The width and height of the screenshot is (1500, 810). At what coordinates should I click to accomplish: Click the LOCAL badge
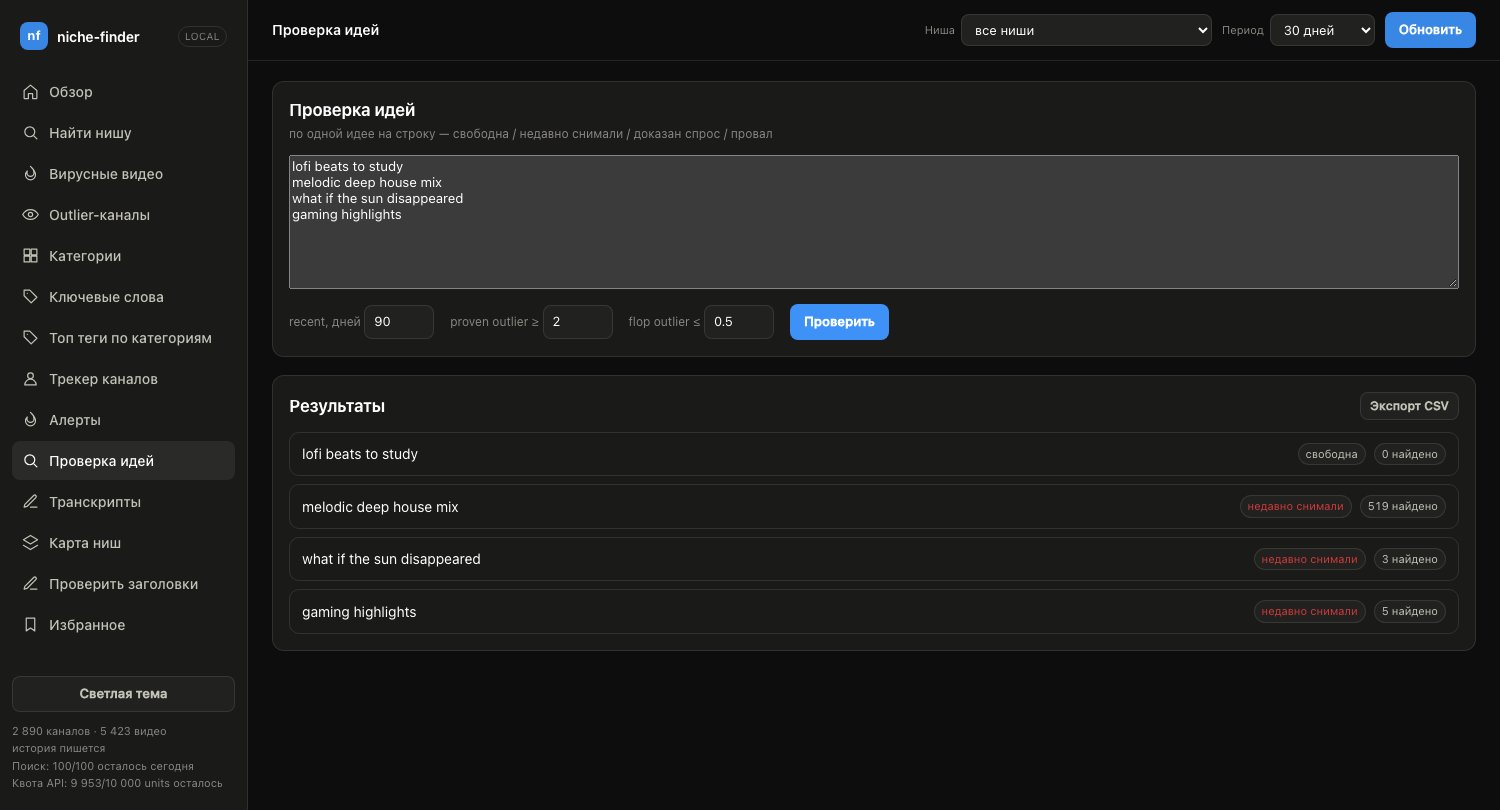(202, 36)
